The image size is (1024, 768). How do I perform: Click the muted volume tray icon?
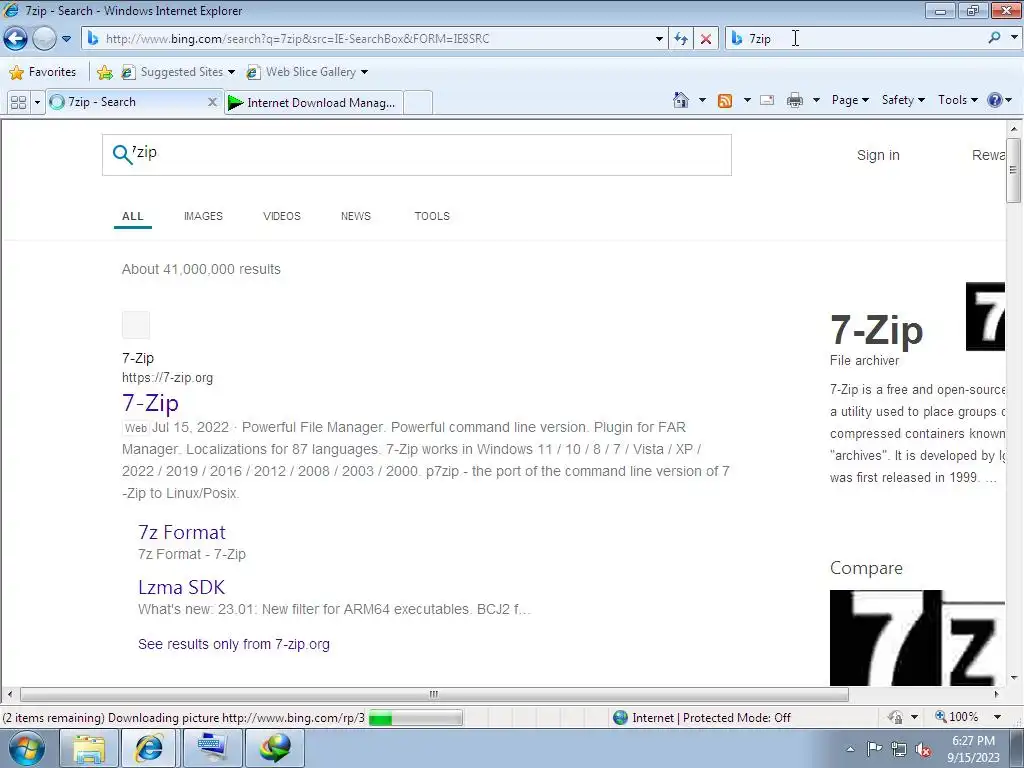(x=923, y=749)
